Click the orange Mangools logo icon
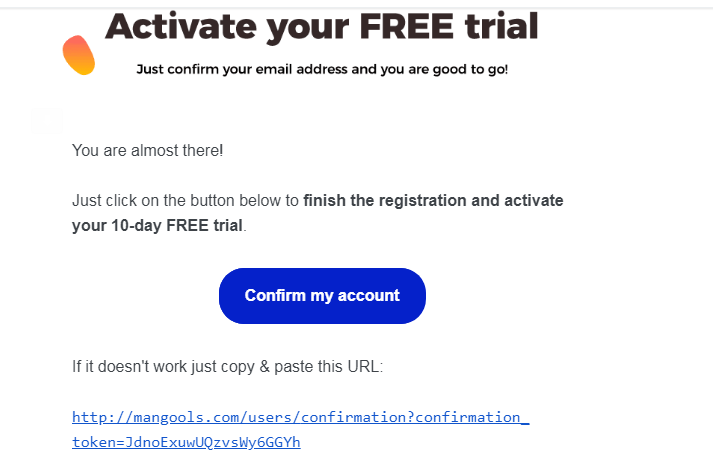Screen dimensions: 713x475 pyautogui.click(x=79, y=55)
